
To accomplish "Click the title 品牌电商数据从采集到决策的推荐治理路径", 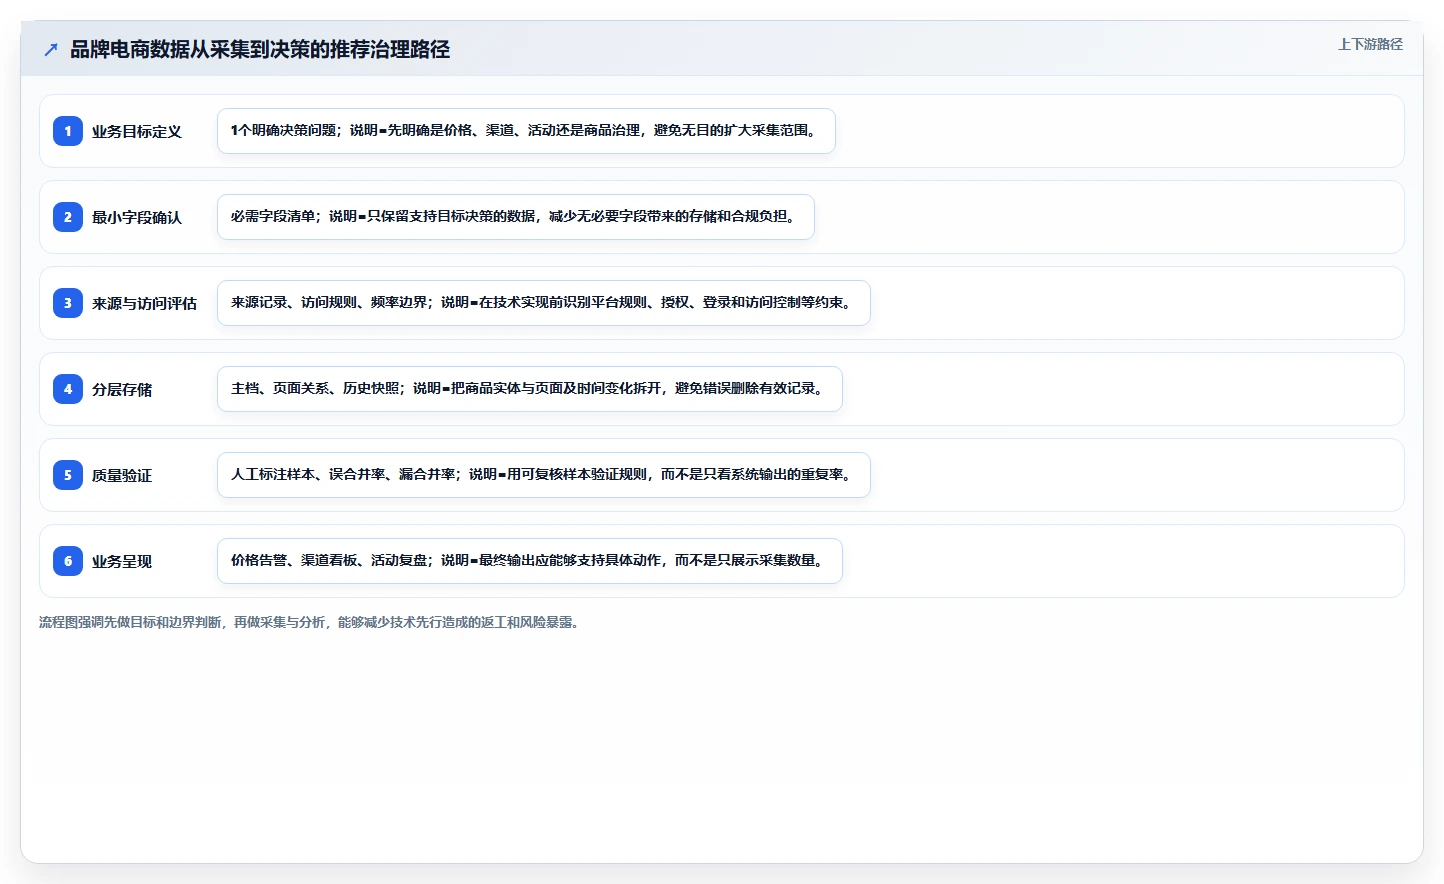I will (x=260, y=49).
